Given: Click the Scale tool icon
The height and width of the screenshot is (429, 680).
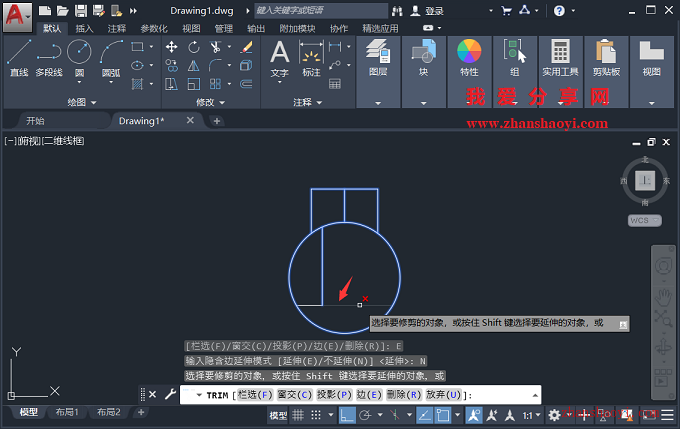Looking at the screenshot, I should [x=194, y=84].
